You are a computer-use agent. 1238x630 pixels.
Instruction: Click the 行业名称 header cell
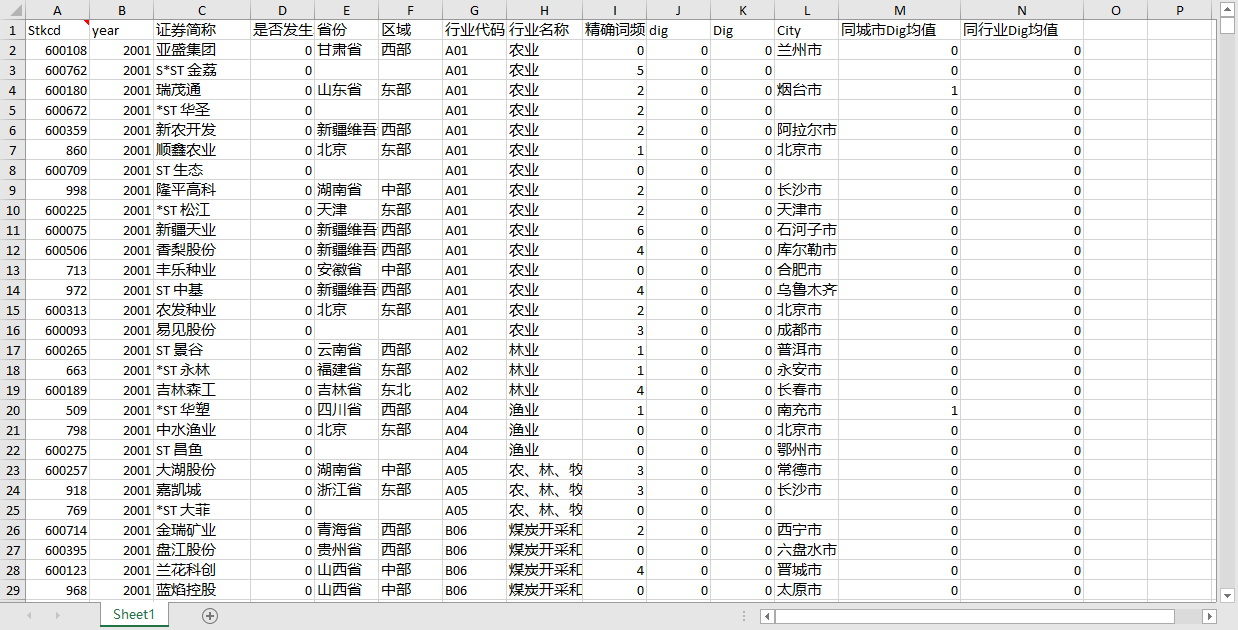(544, 30)
